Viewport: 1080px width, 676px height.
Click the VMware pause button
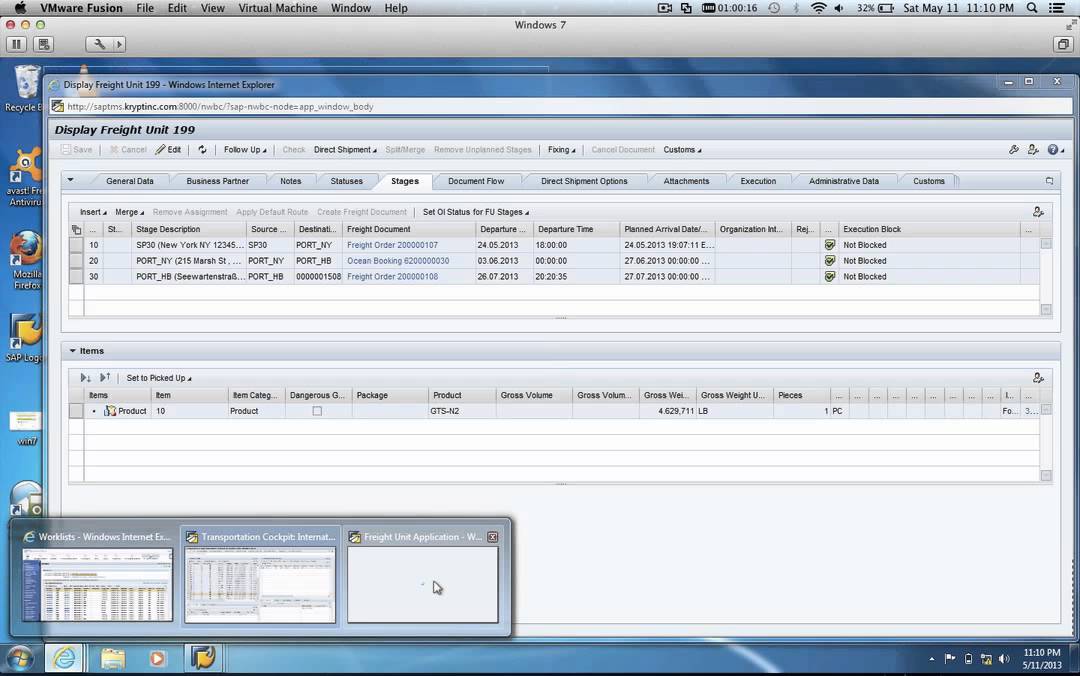click(x=17, y=44)
